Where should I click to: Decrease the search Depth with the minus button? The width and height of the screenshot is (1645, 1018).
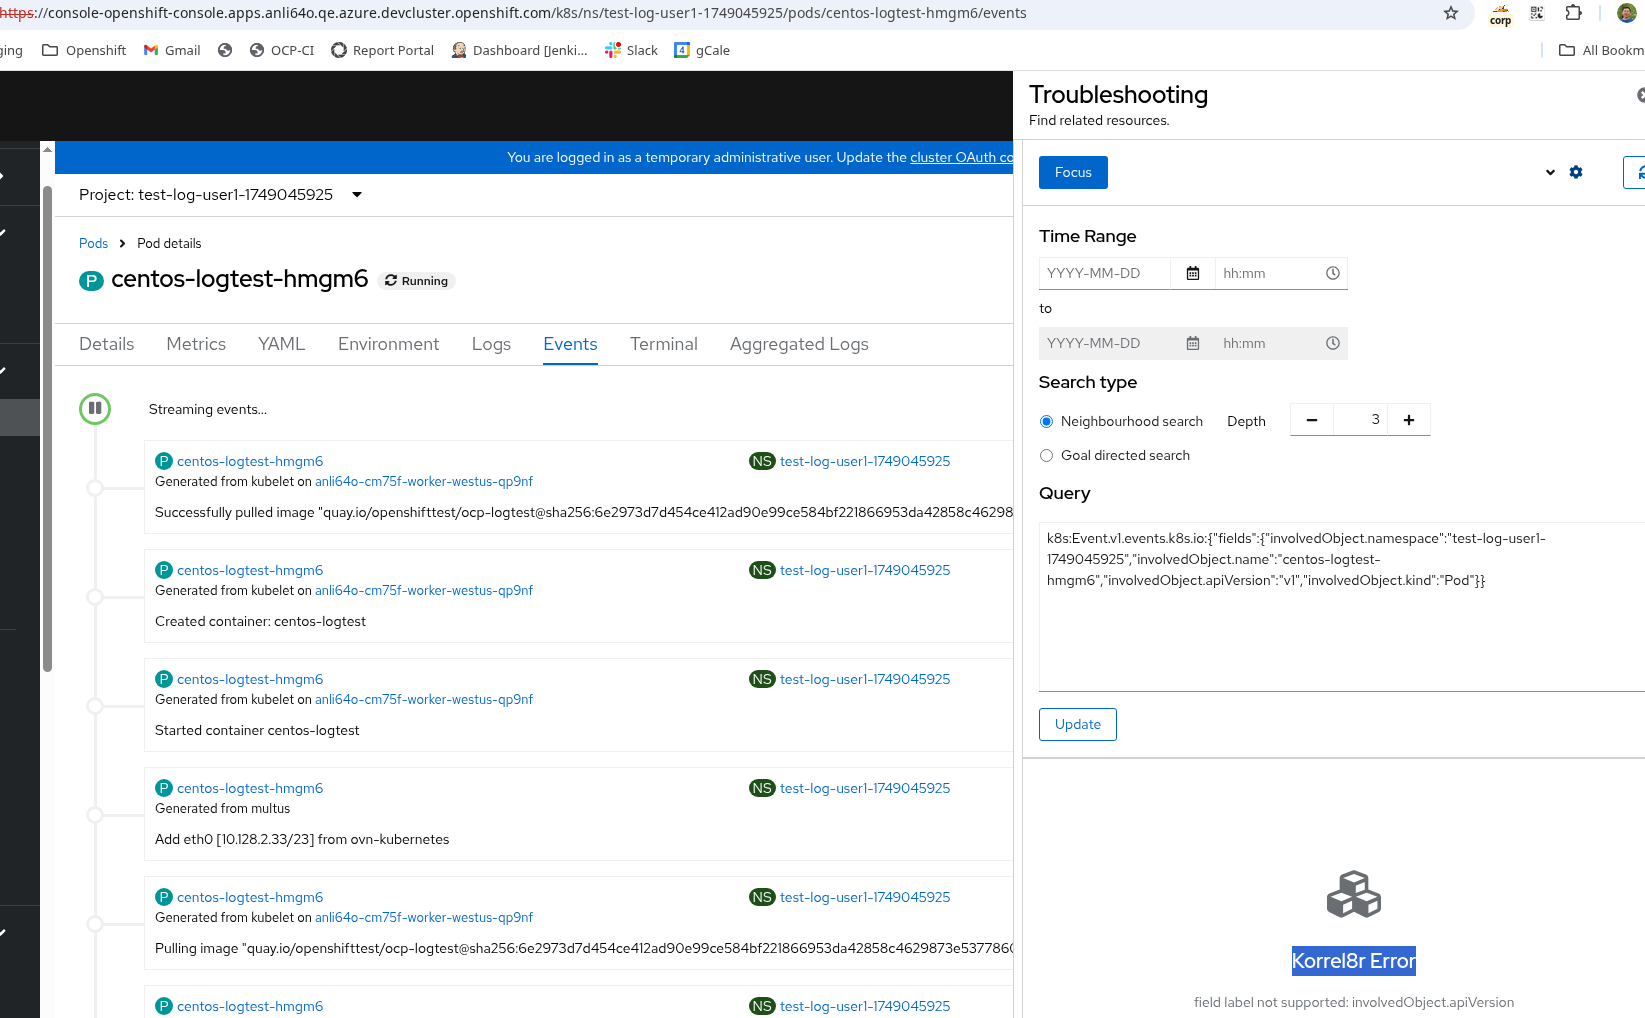click(1312, 420)
